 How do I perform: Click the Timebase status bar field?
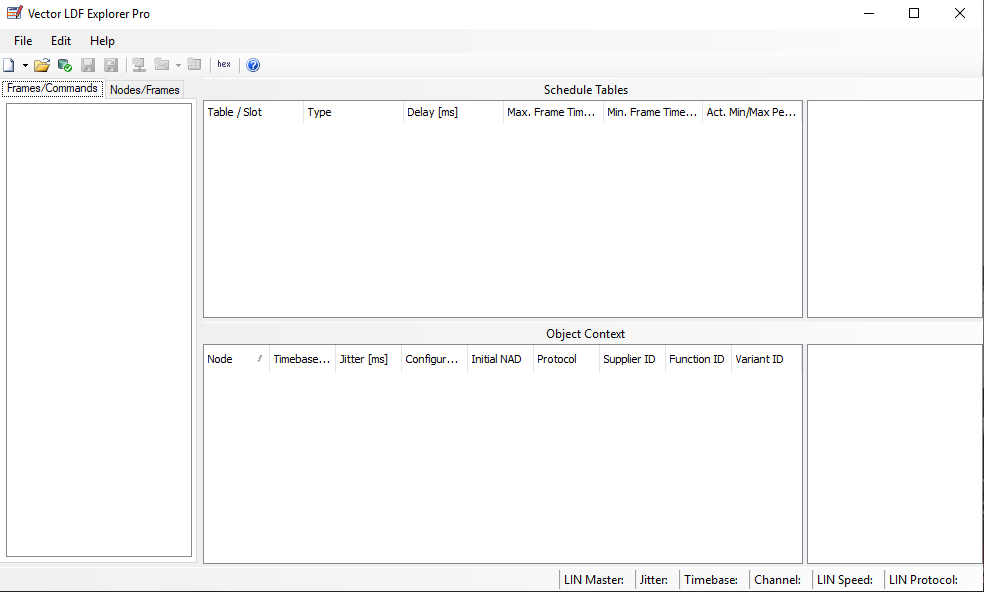click(x=714, y=580)
